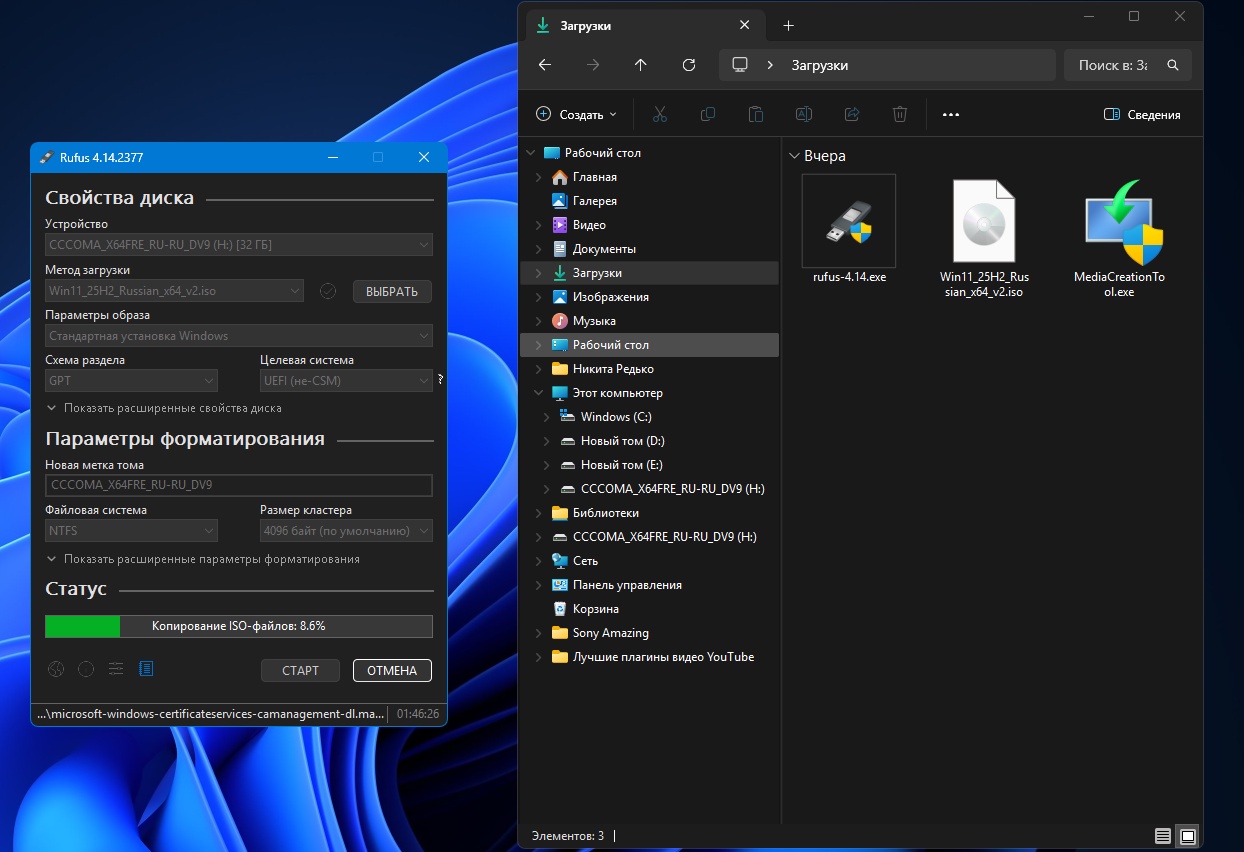Click the ОТМЕНА button in Rufus

[x=392, y=670]
